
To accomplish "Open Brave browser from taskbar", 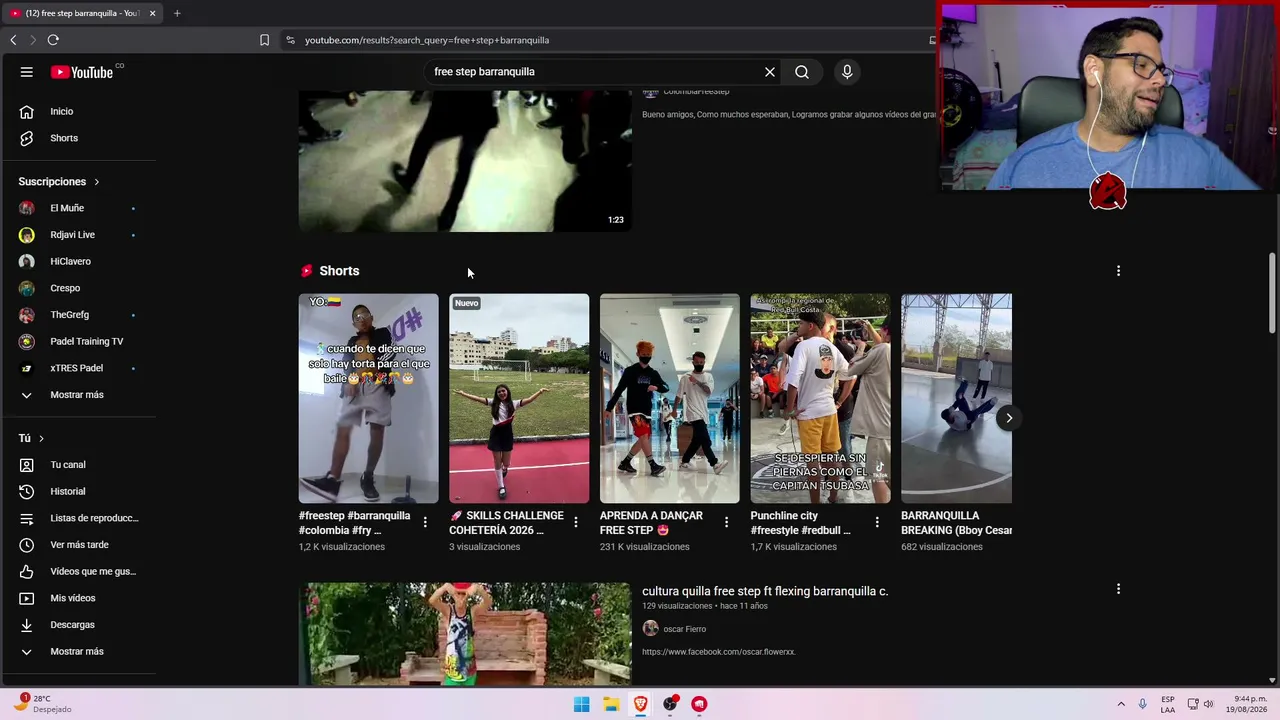I will pos(640,704).
